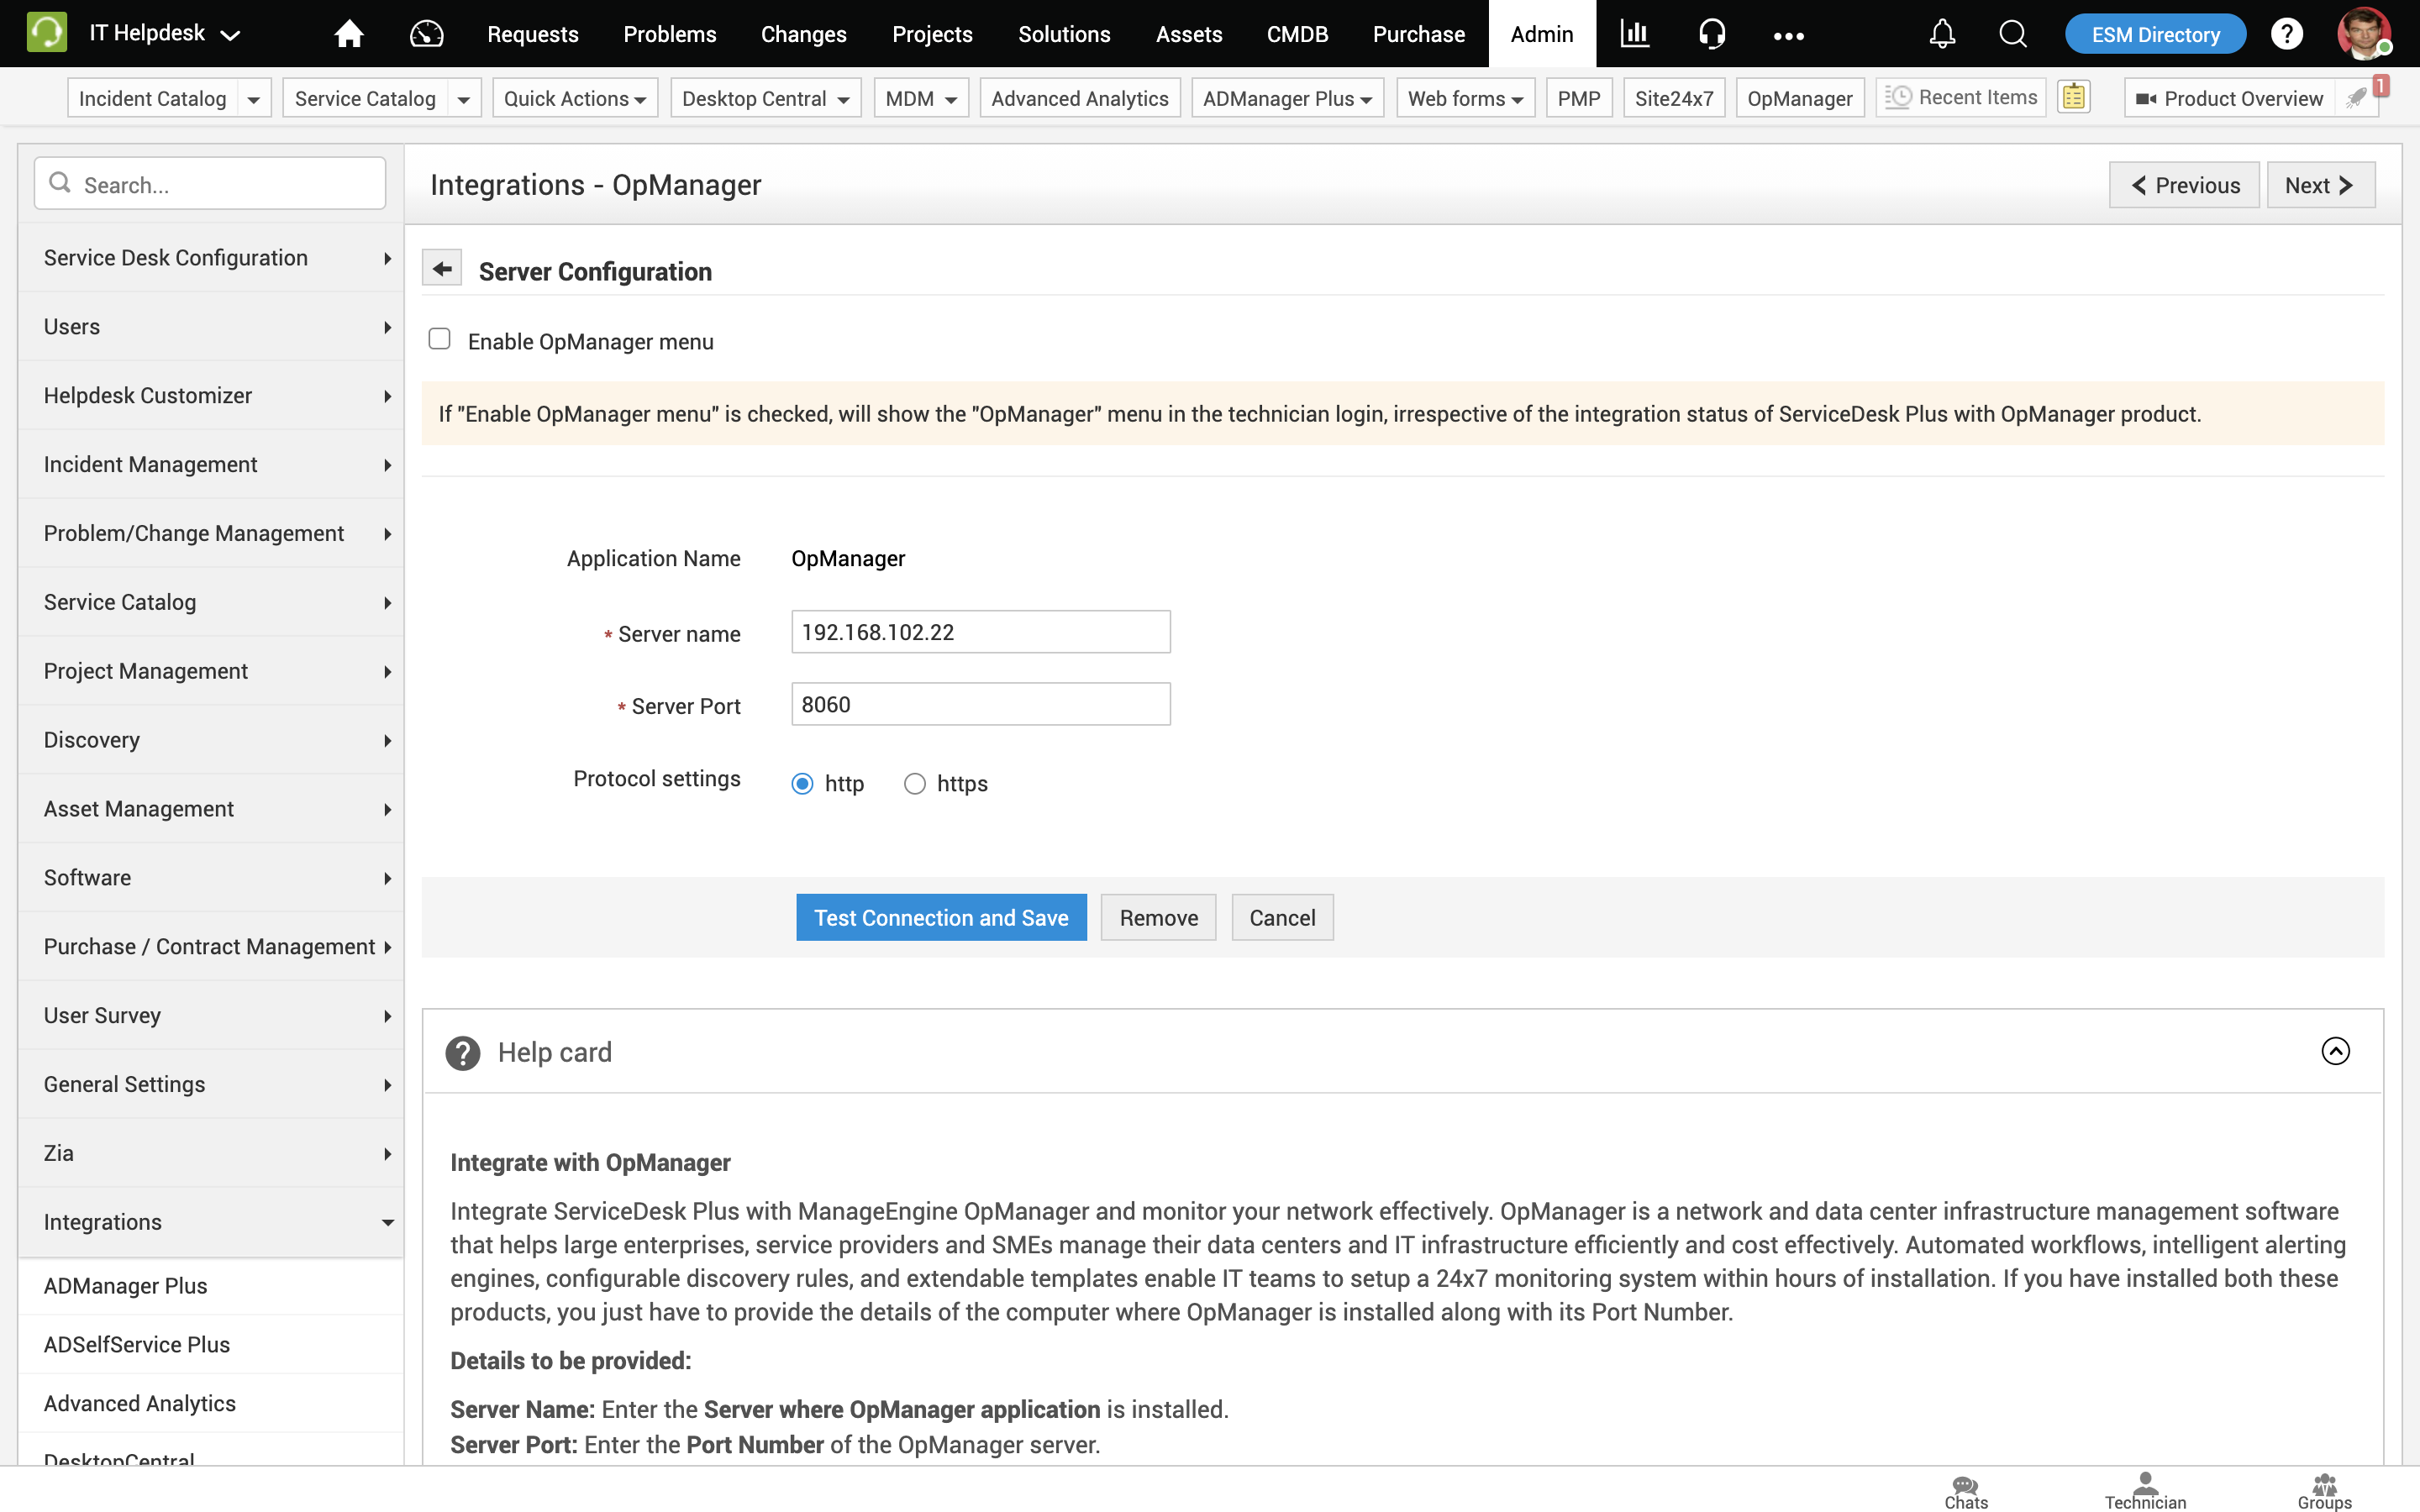Select the https protocol radio button

[x=914, y=784]
